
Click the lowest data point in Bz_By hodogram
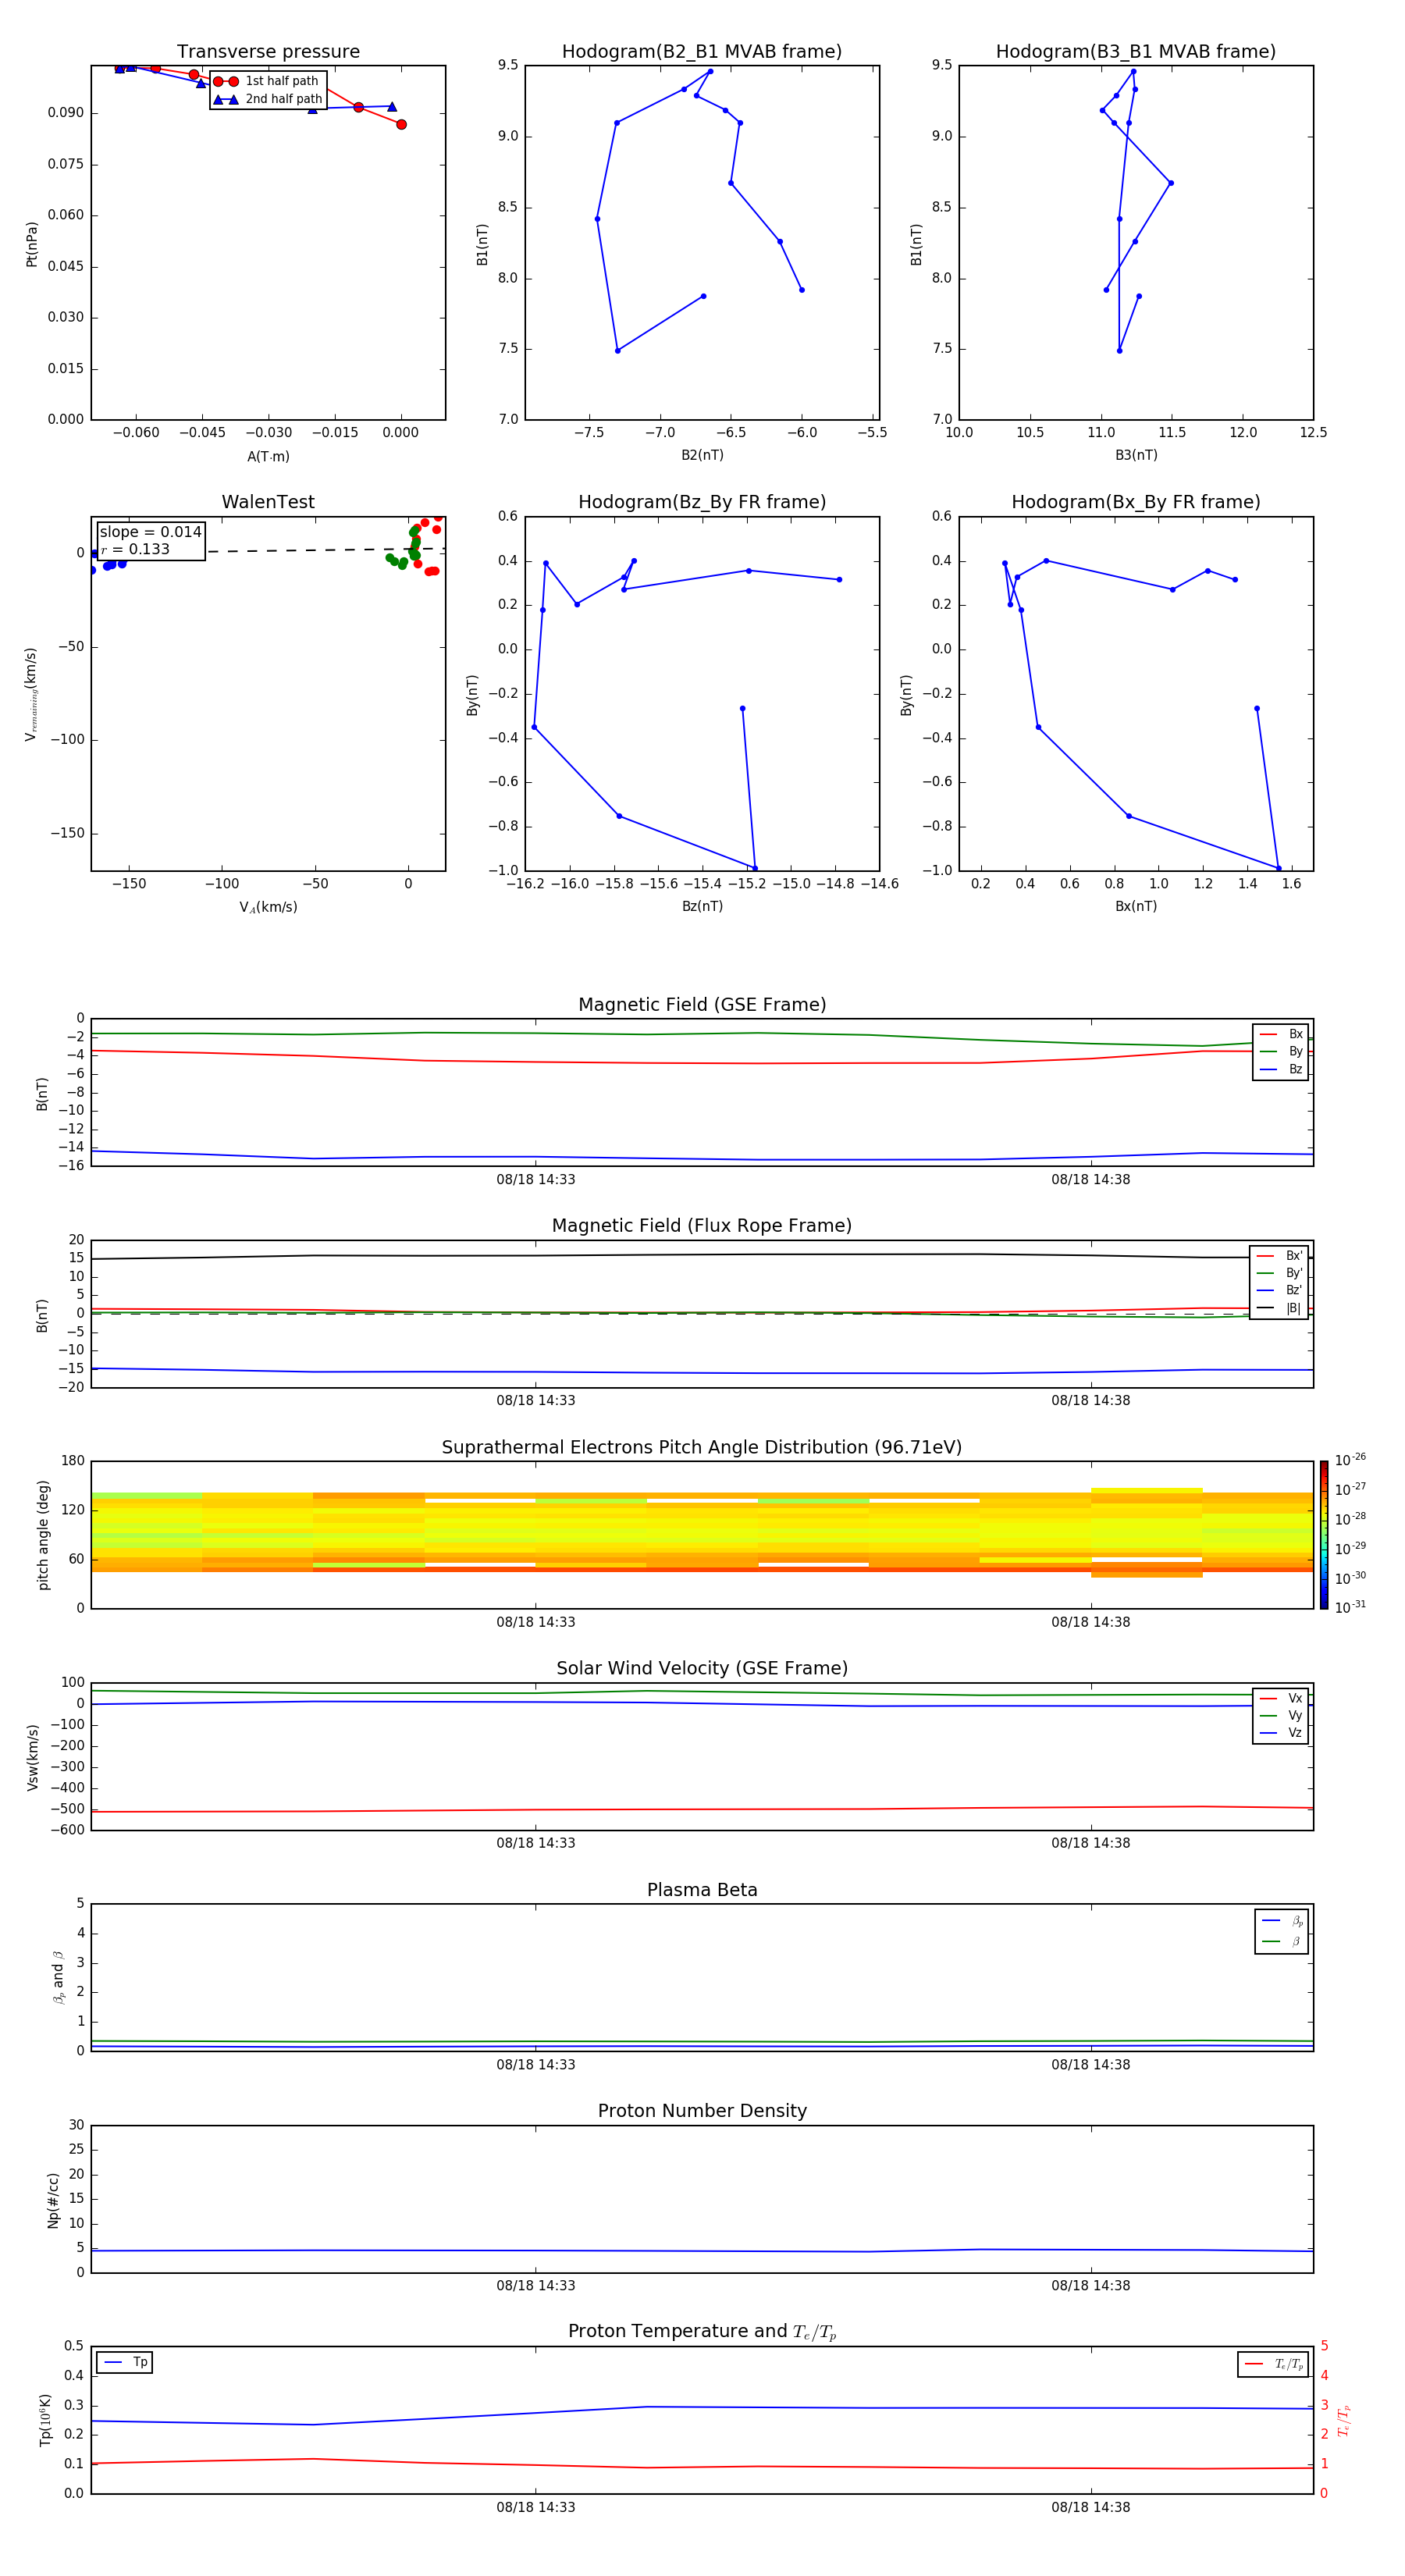[x=754, y=868]
